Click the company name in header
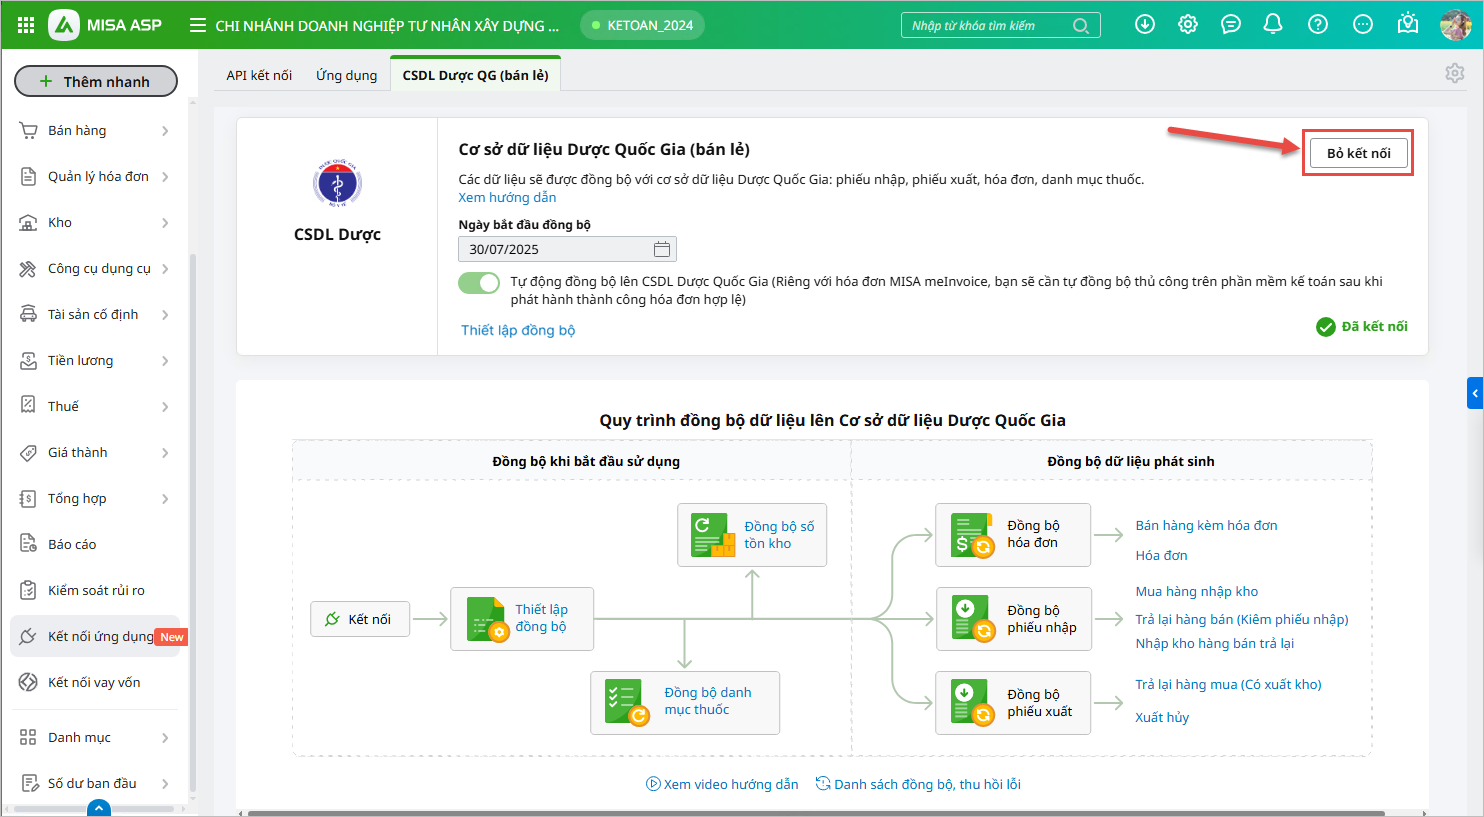Screen dimensions: 1484x817 (387, 26)
